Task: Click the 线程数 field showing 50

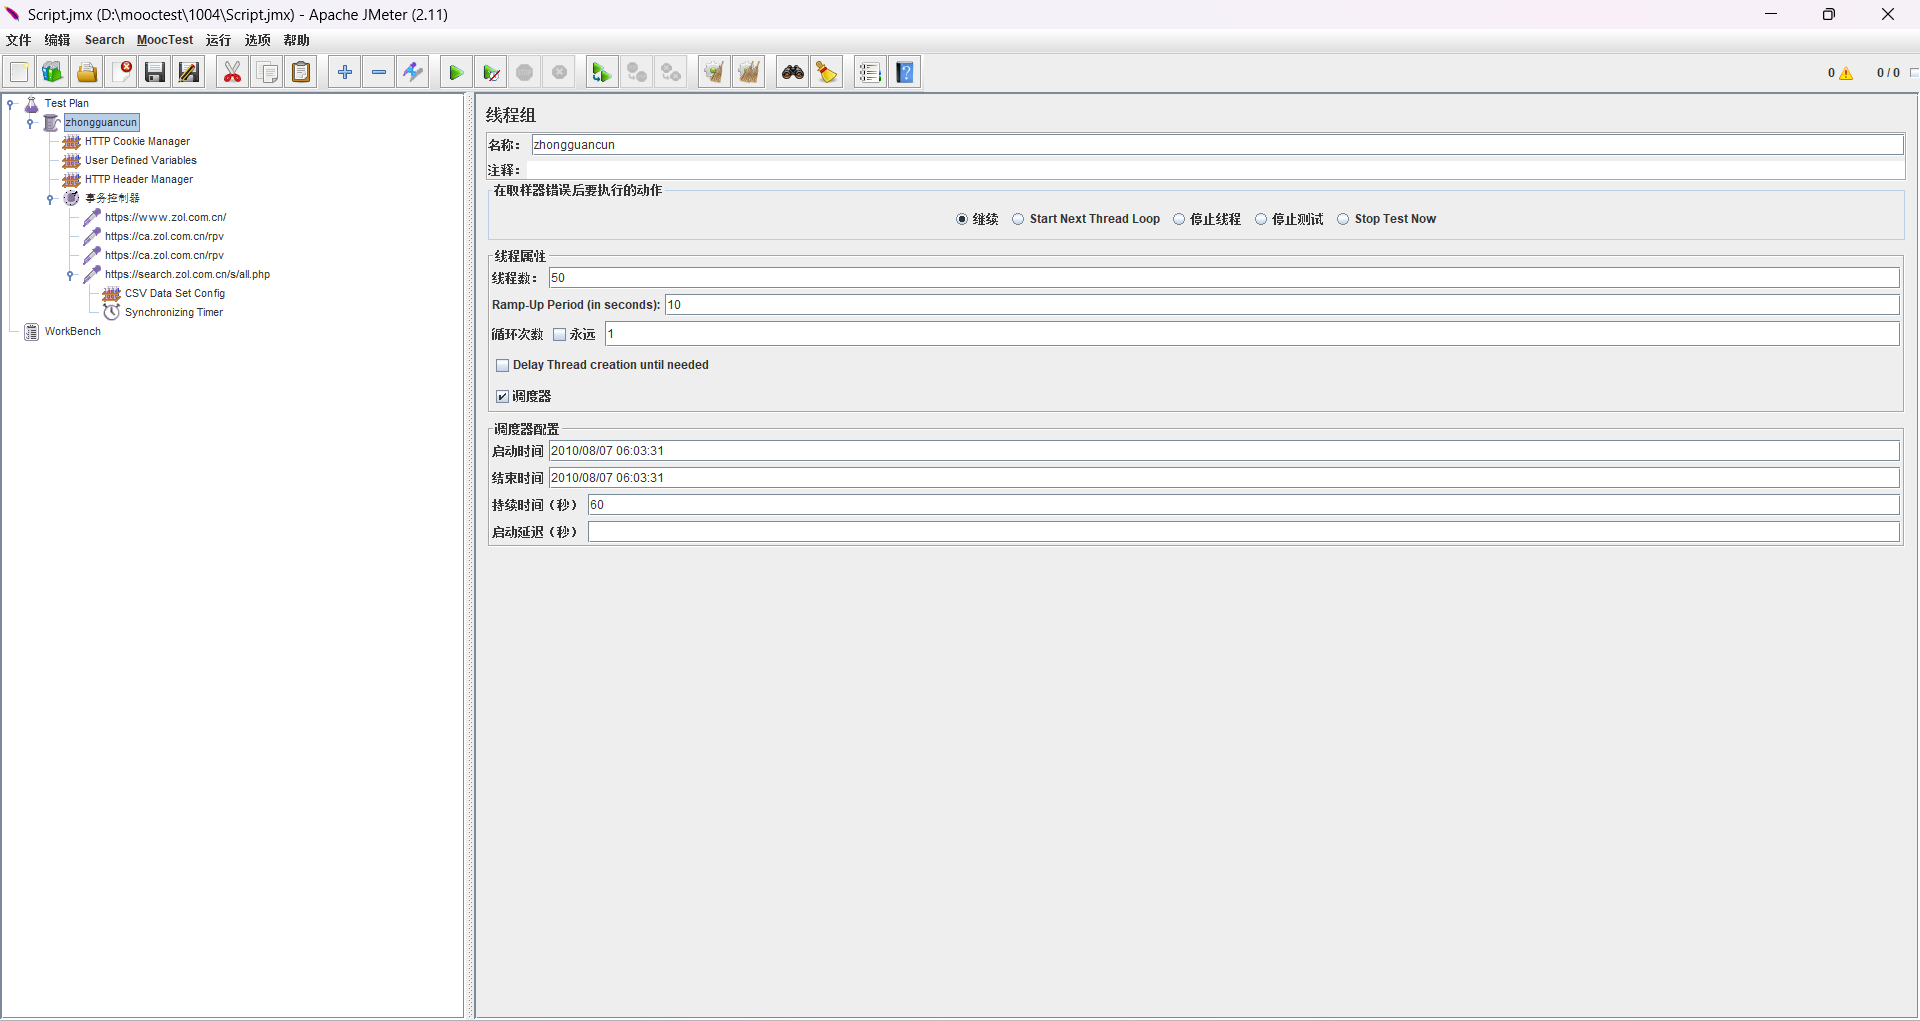Action: click(x=1224, y=278)
